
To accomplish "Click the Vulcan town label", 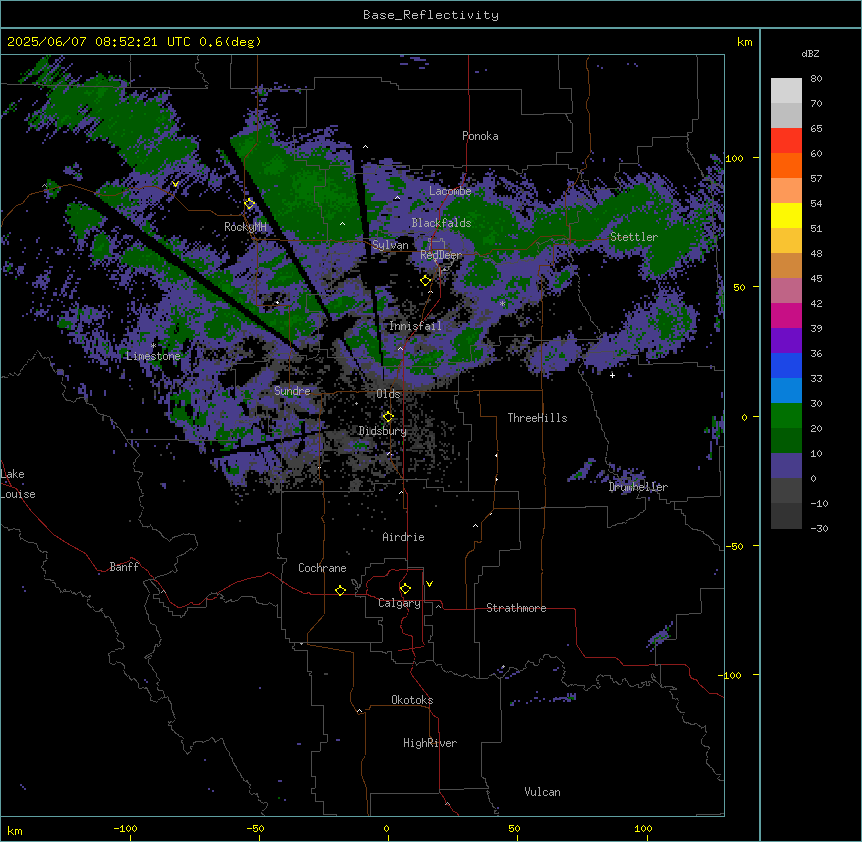I will click(542, 792).
